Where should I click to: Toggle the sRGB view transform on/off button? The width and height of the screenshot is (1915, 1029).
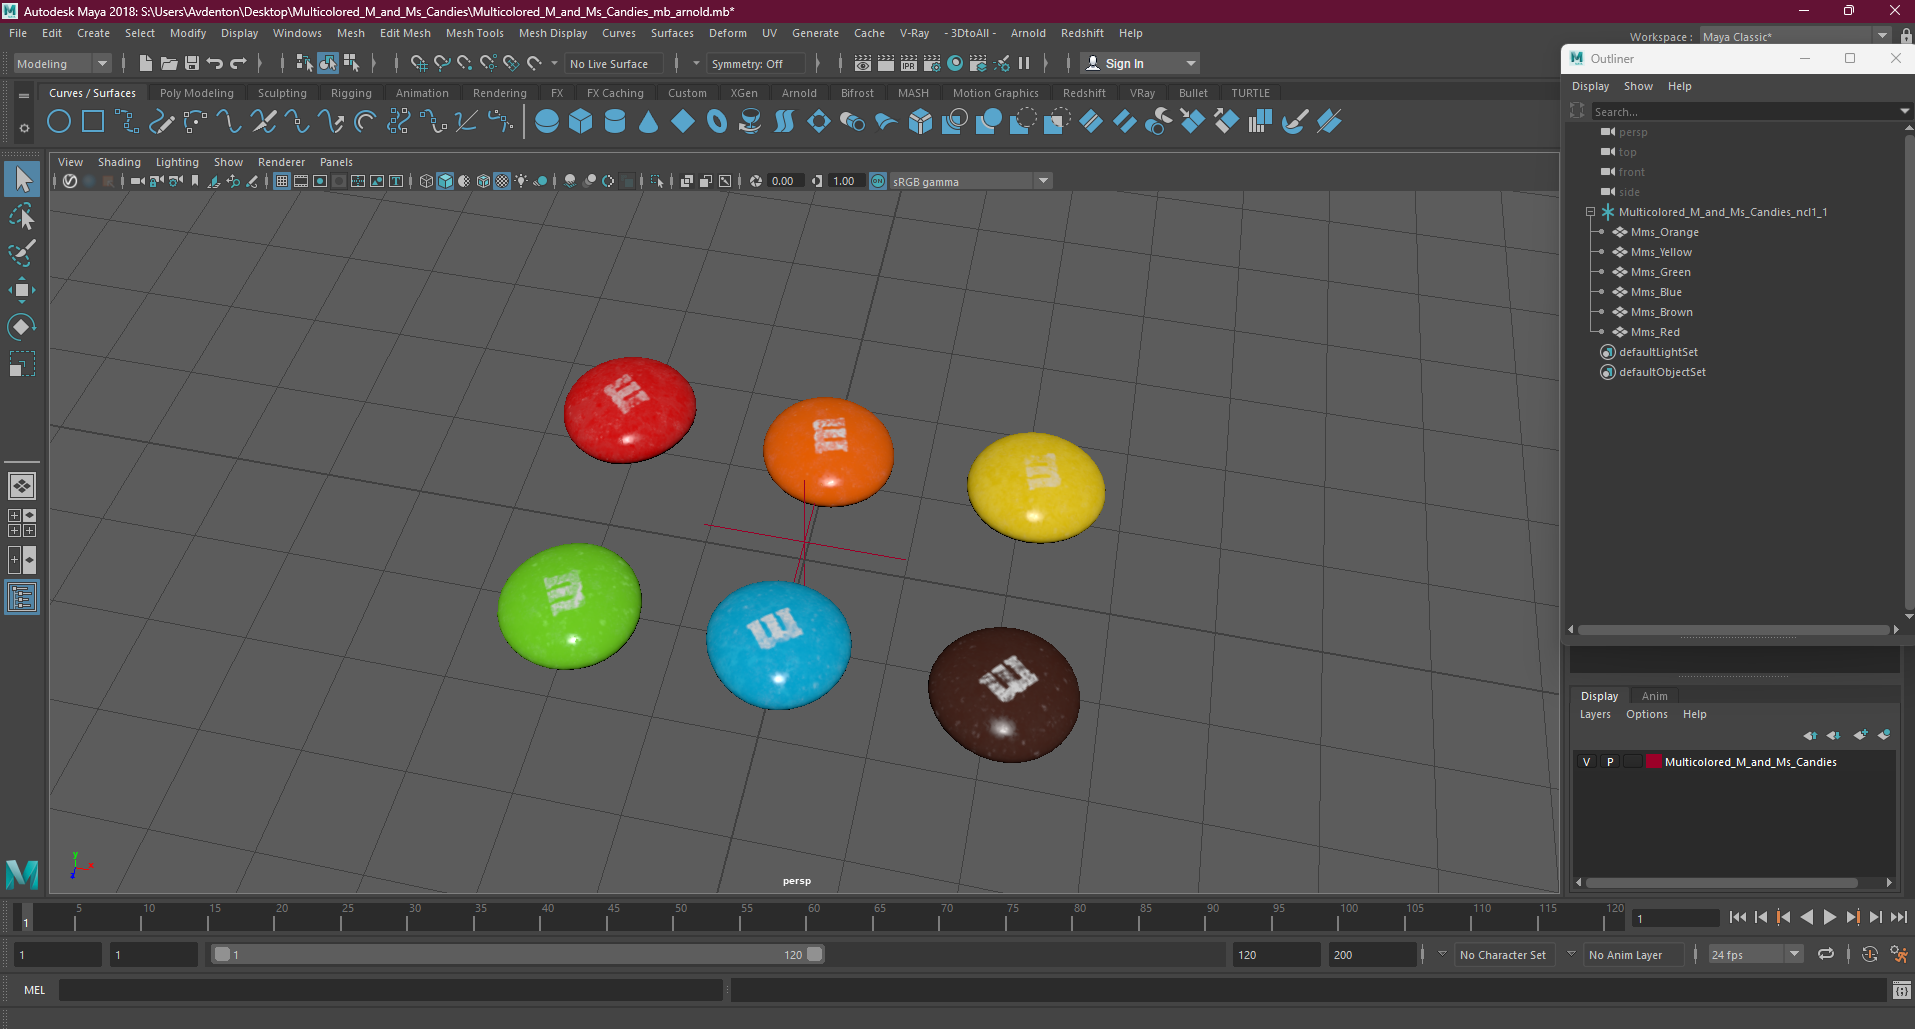click(878, 181)
